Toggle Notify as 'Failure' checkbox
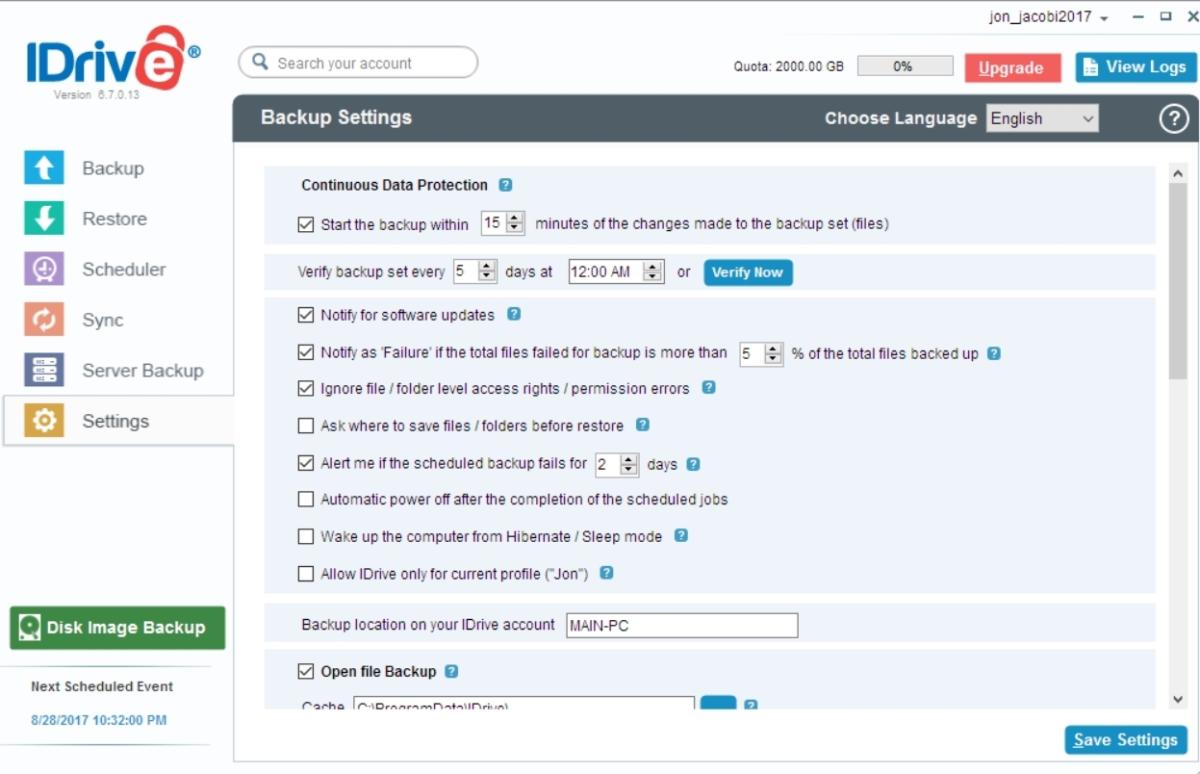This screenshot has width=1200, height=774. (306, 352)
